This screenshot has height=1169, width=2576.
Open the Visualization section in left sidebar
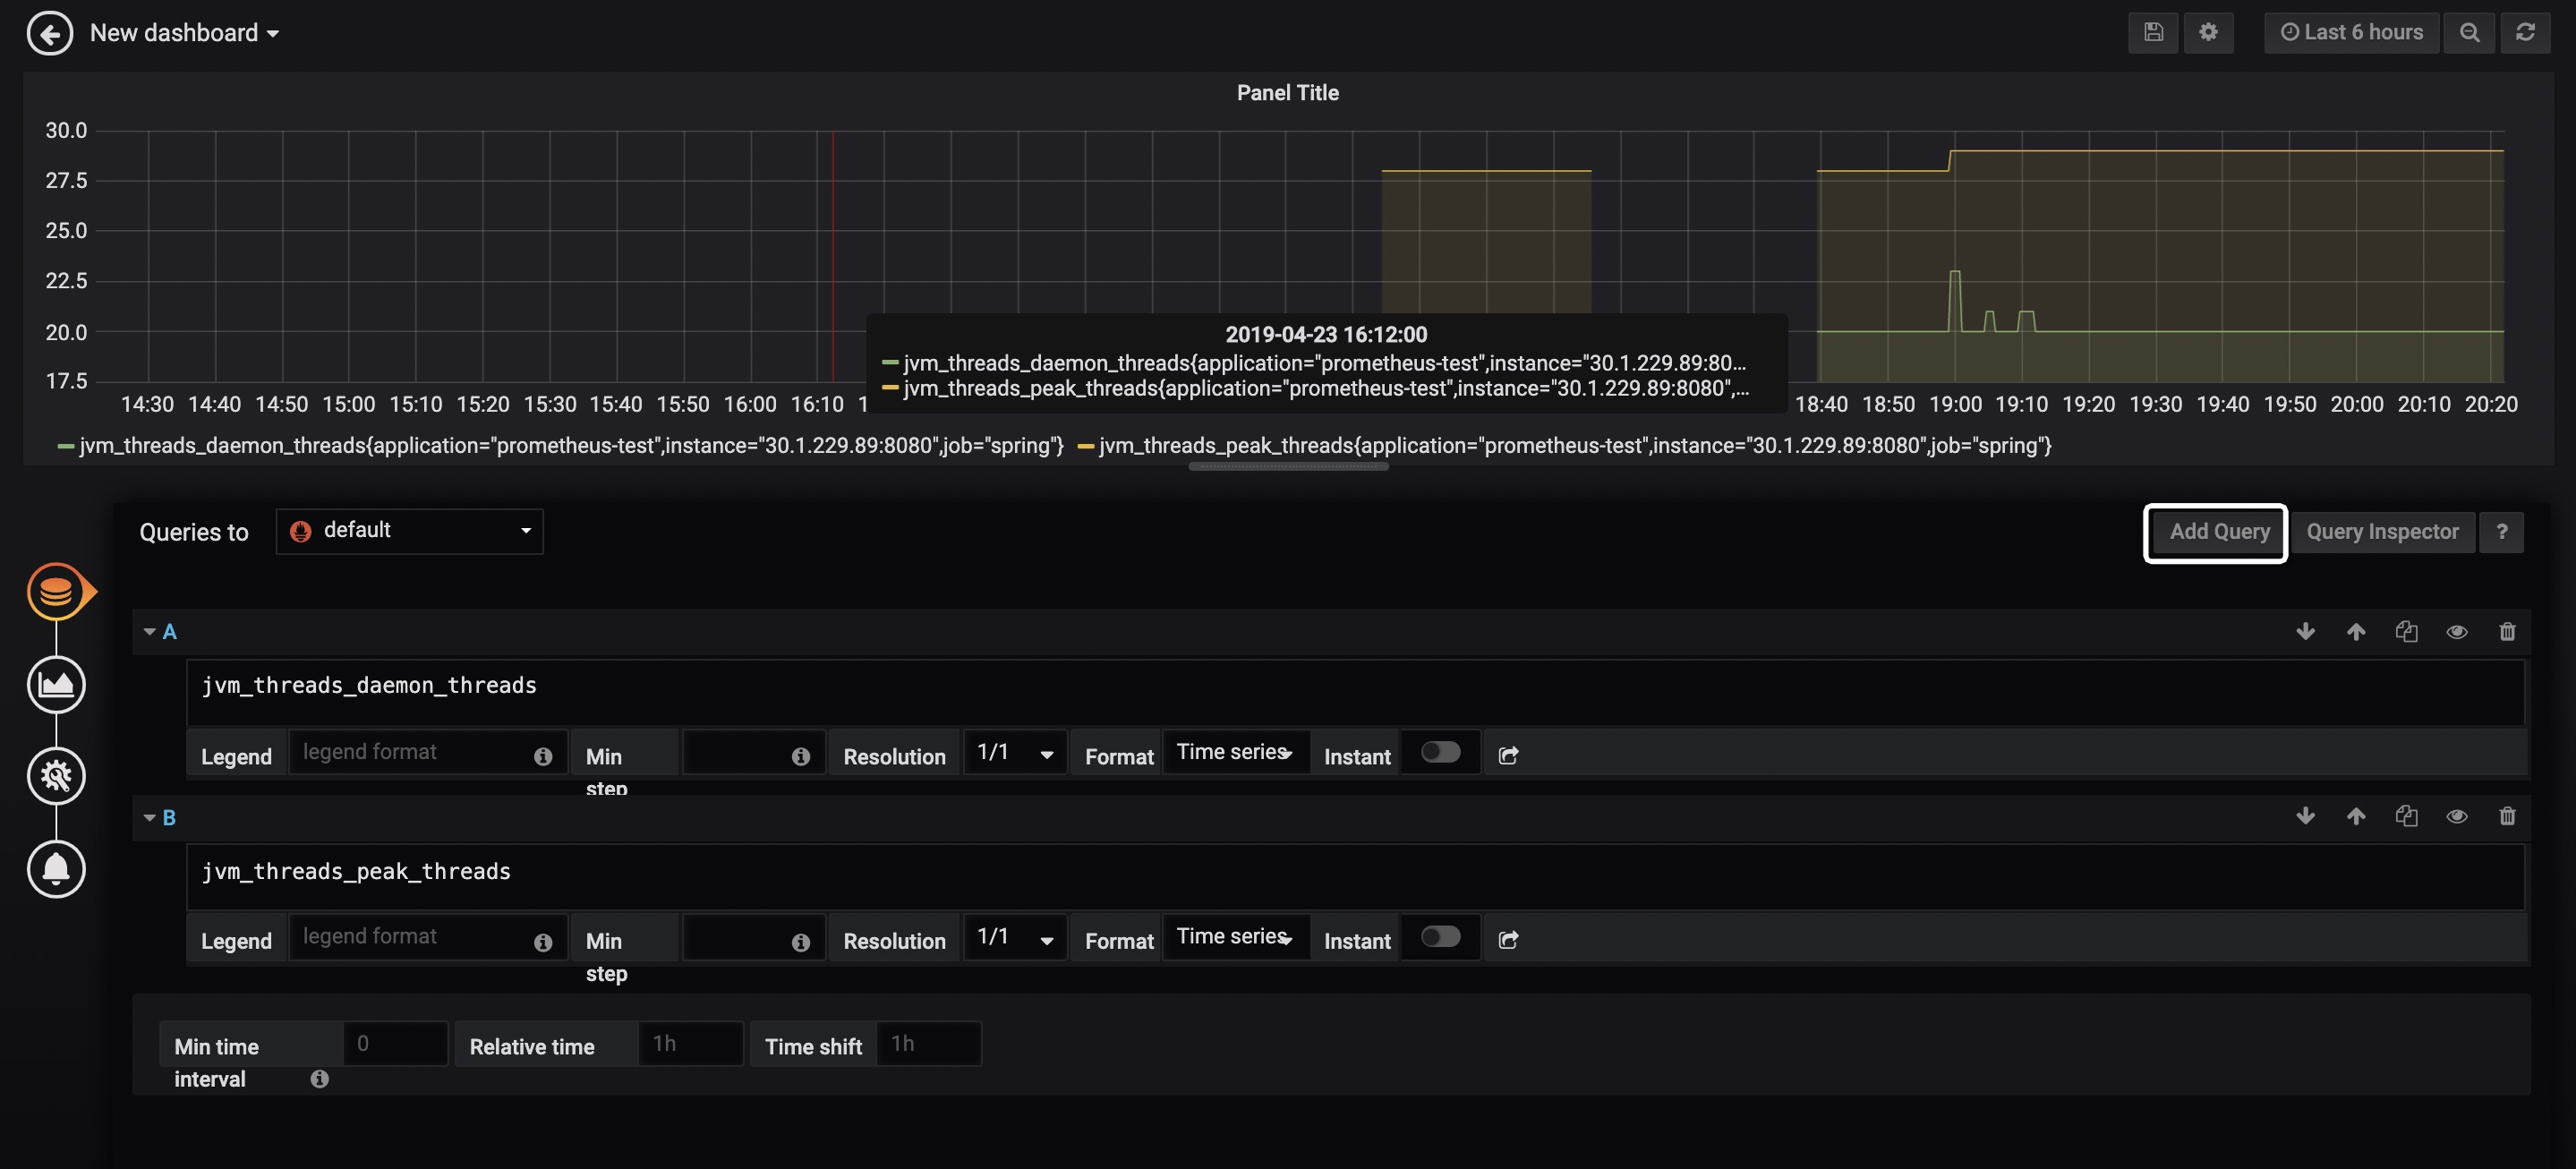tap(57, 684)
